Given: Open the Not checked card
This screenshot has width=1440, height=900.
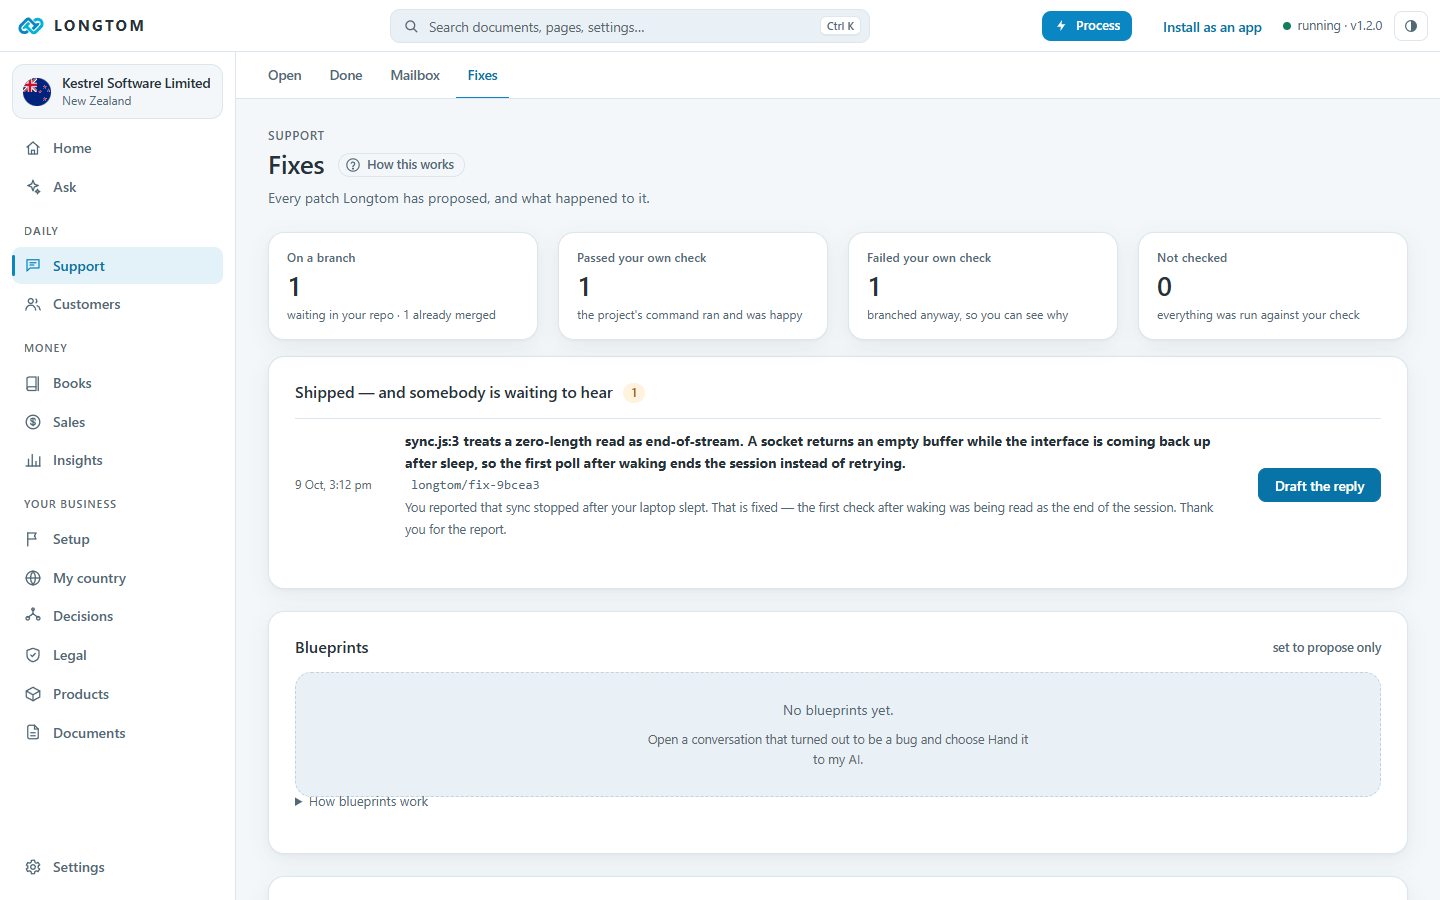Looking at the screenshot, I should pyautogui.click(x=1273, y=286).
